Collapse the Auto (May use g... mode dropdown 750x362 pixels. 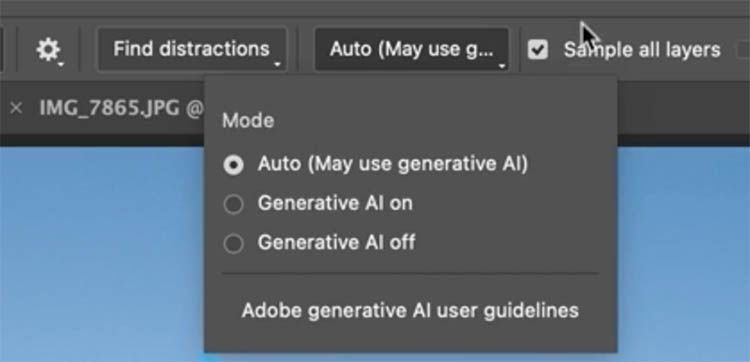(411, 50)
